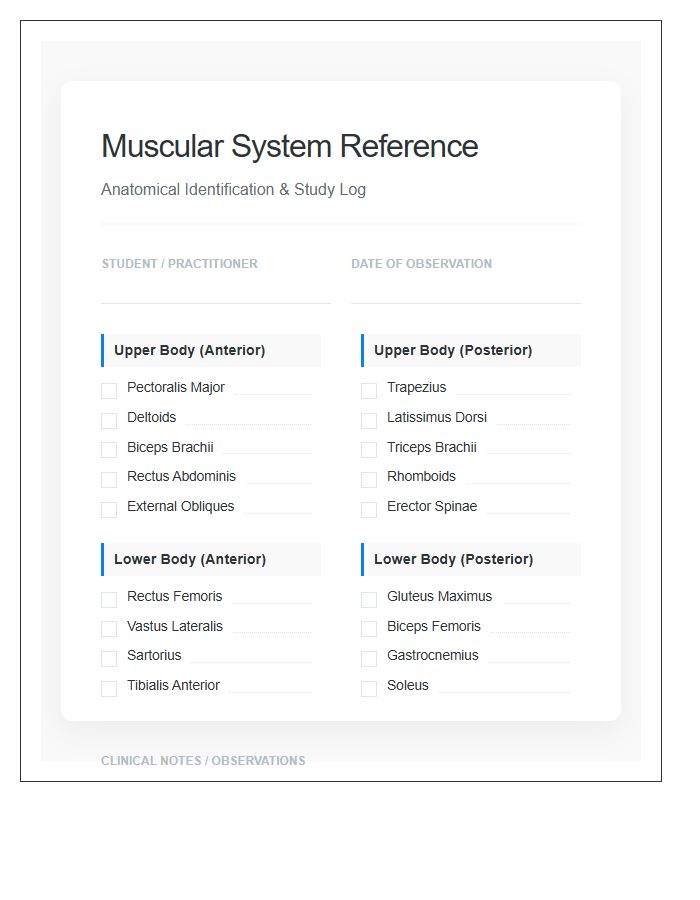Tick the Soleus checkbox
The image size is (700, 900).
[x=369, y=689]
